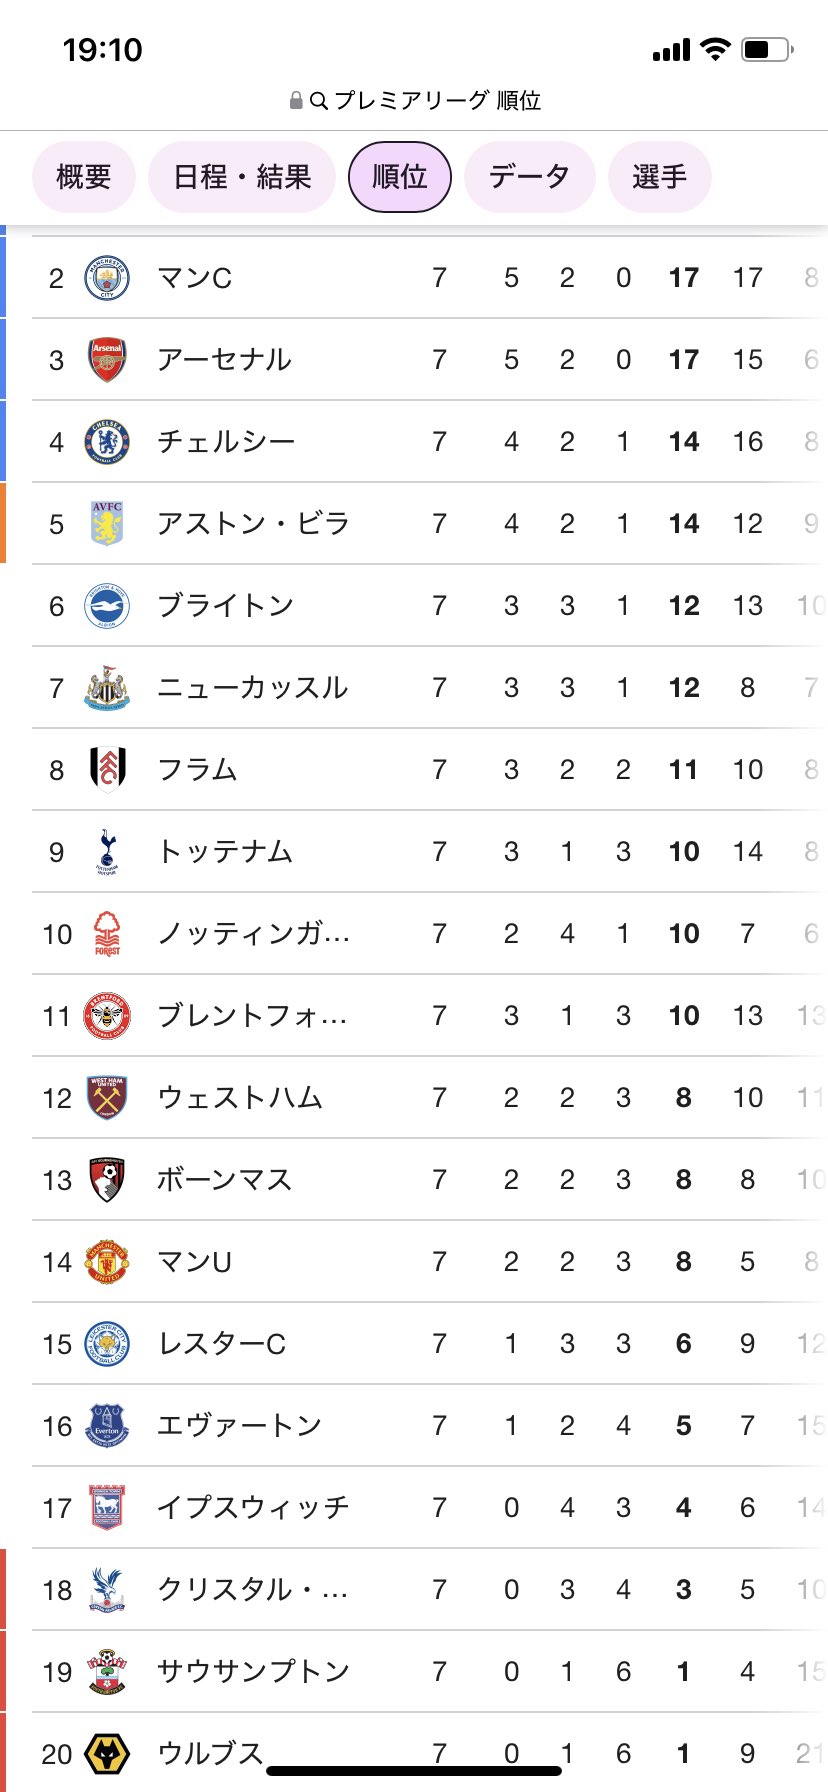This screenshot has height=1792, width=828.
Task: Open the データ tab
Action: click(529, 177)
